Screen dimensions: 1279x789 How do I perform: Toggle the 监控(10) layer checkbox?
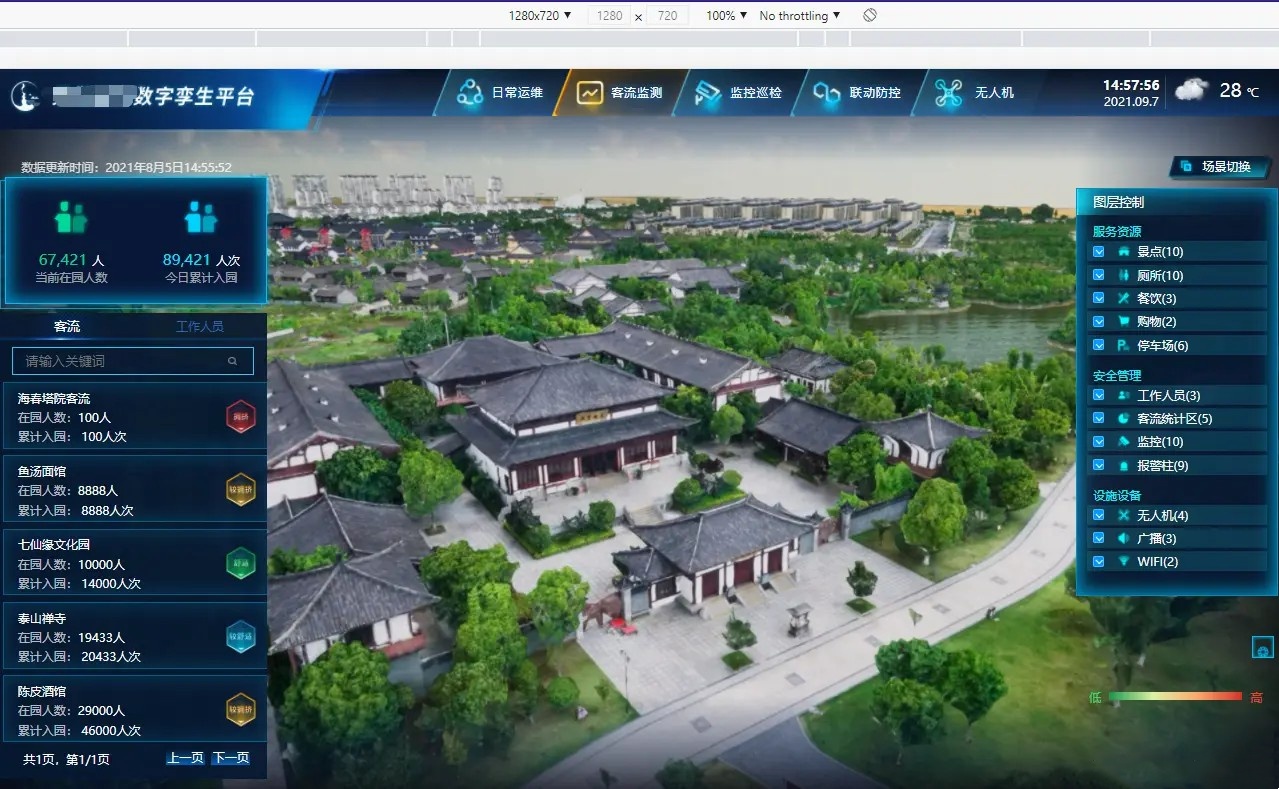coord(1099,442)
